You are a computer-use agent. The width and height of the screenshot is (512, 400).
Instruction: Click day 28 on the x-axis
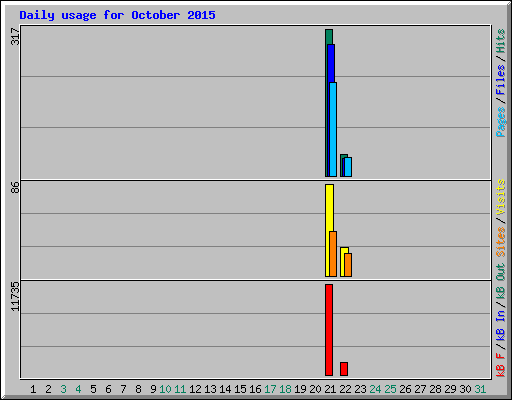(435, 389)
